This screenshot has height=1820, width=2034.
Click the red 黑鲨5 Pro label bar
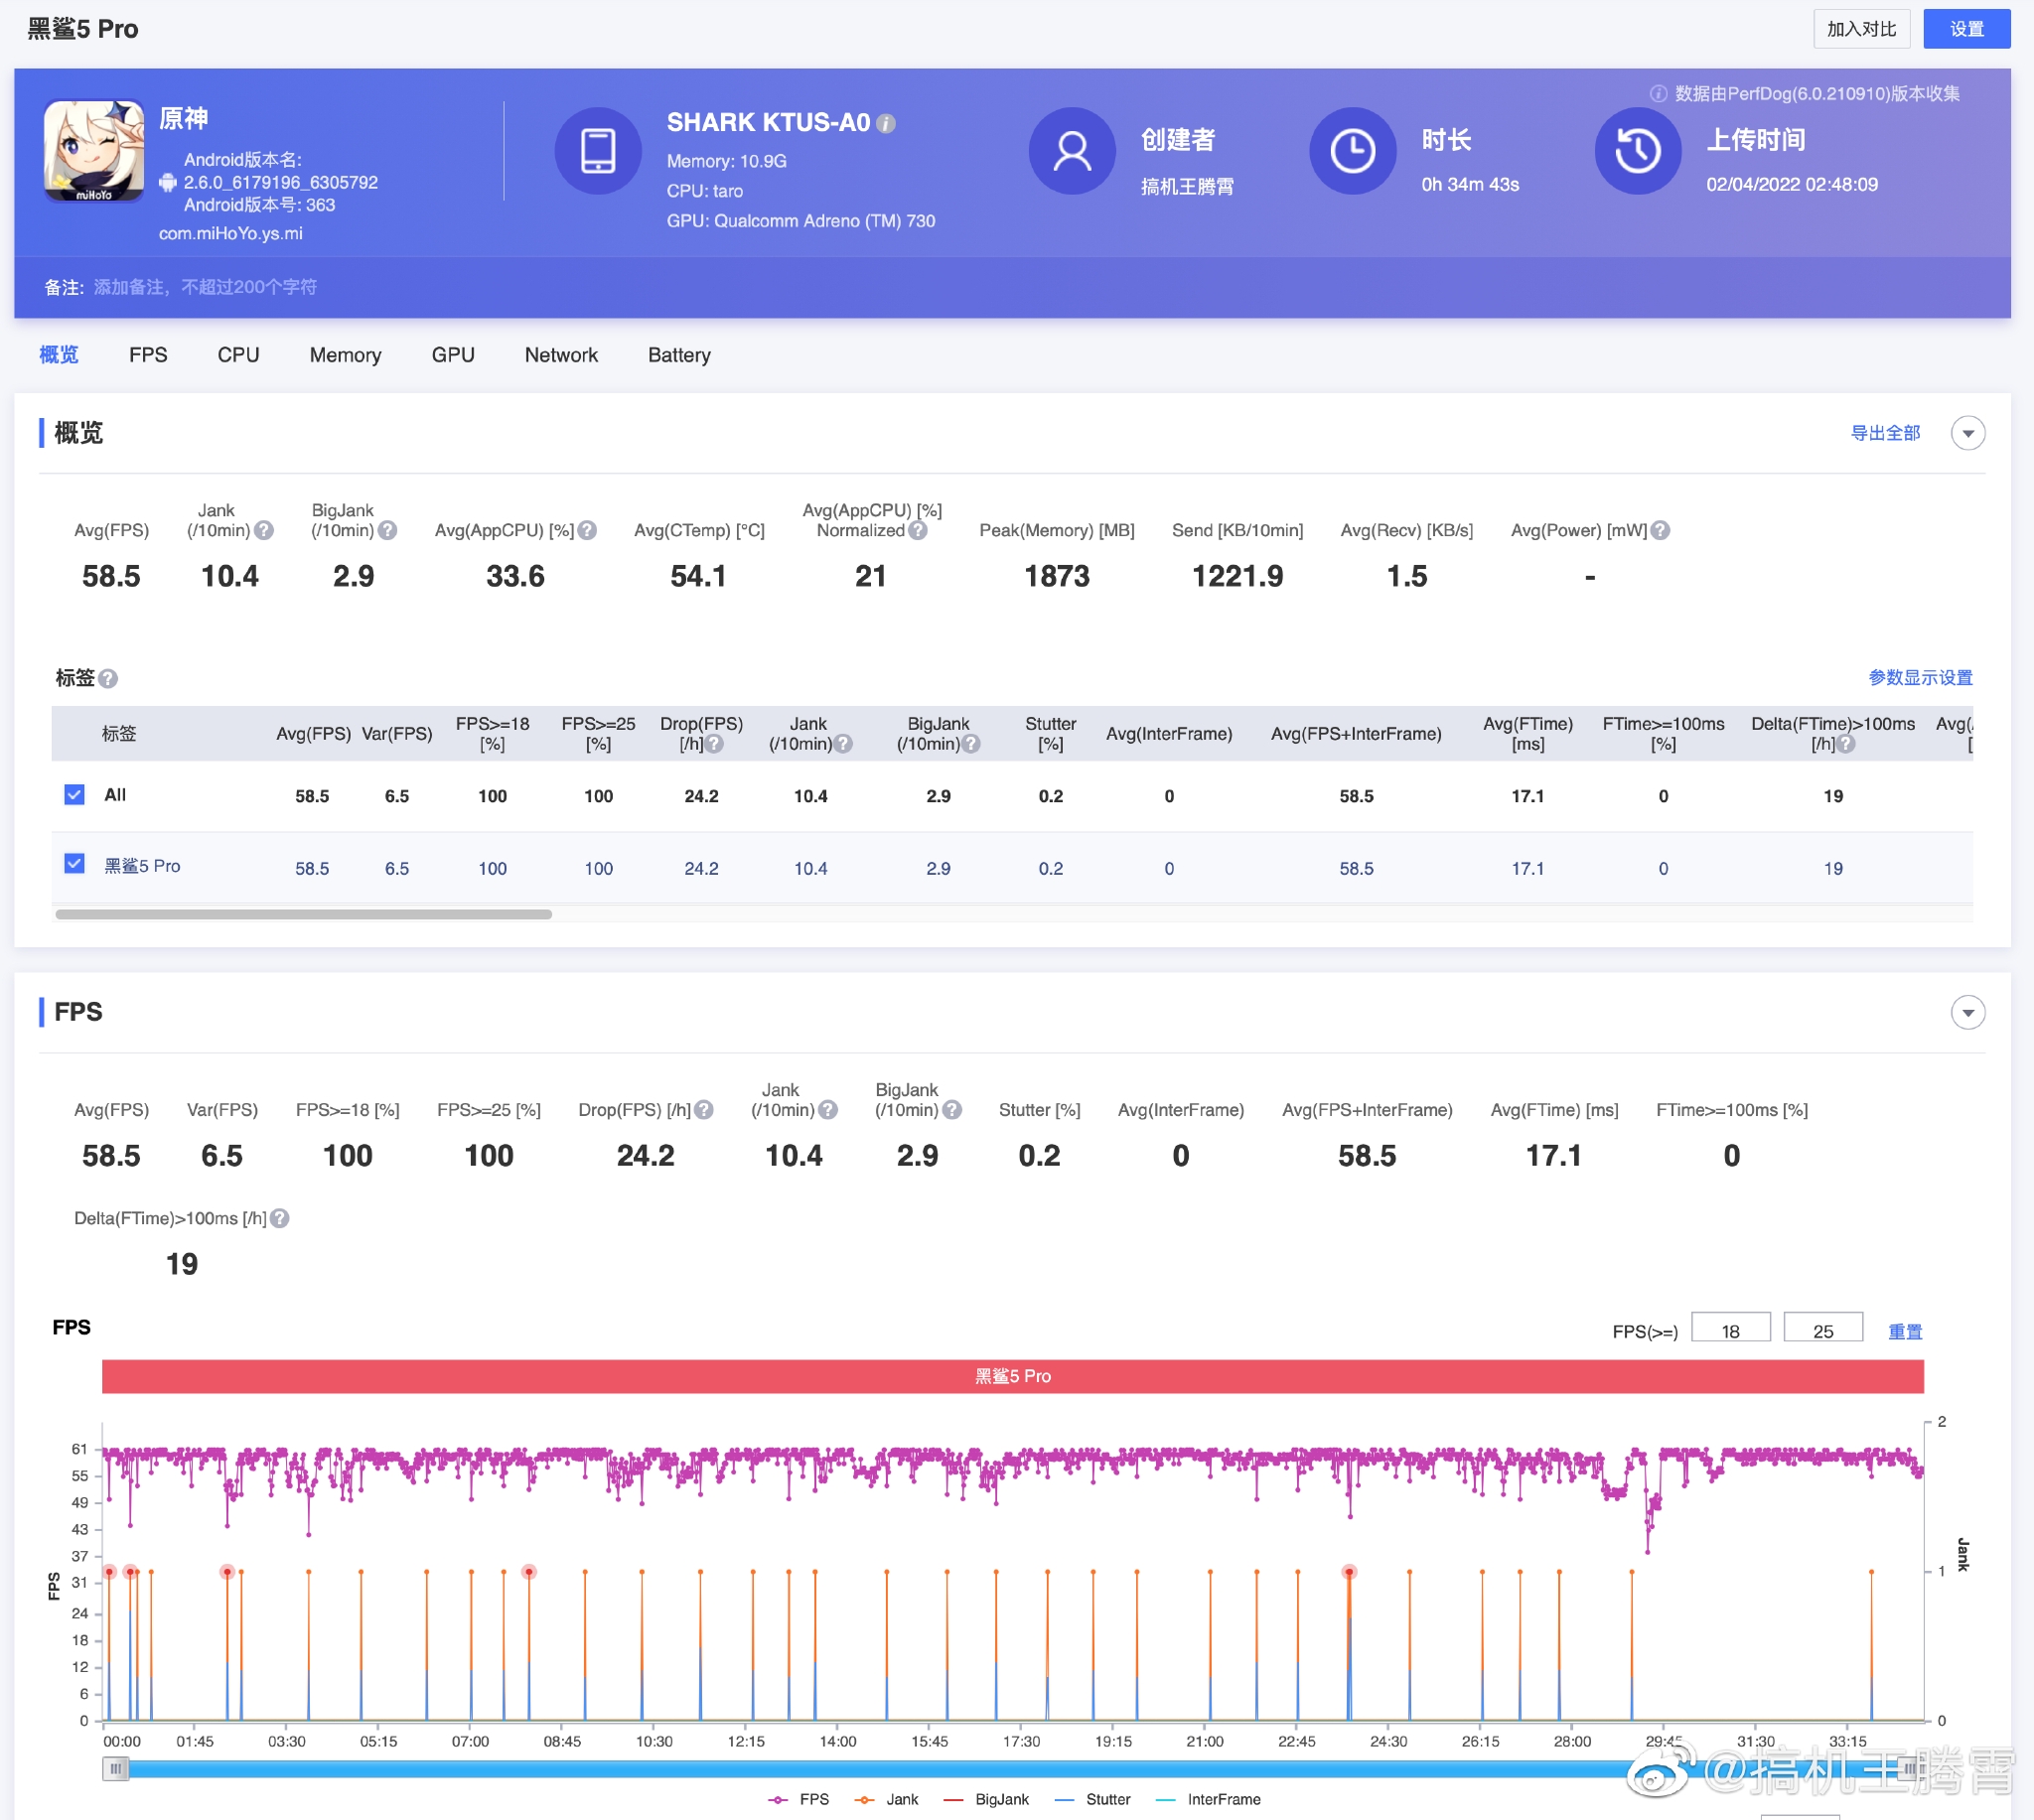[x=1012, y=1376]
